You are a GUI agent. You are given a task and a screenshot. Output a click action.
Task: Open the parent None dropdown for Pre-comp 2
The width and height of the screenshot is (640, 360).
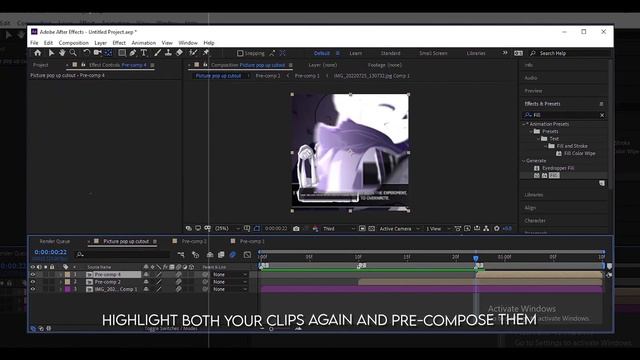click(x=230, y=282)
